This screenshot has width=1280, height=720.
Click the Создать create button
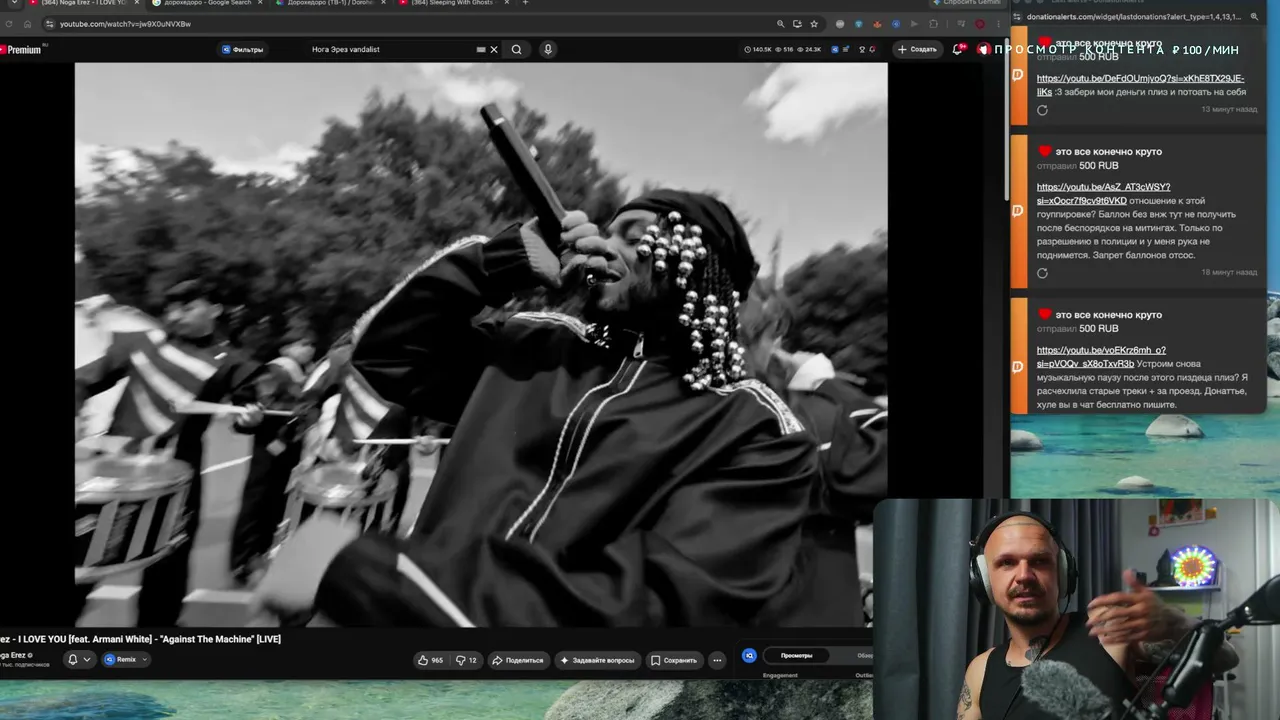[x=917, y=49]
